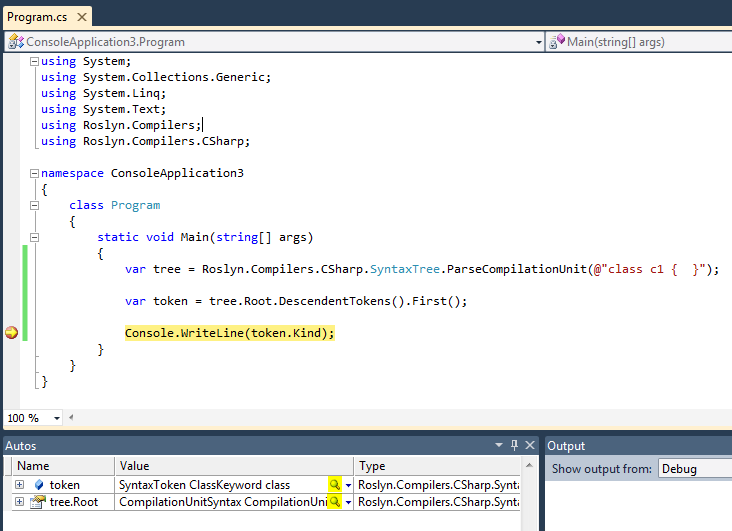
Task: Open visualizer magnifier for token value
Action: [x=334, y=485]
